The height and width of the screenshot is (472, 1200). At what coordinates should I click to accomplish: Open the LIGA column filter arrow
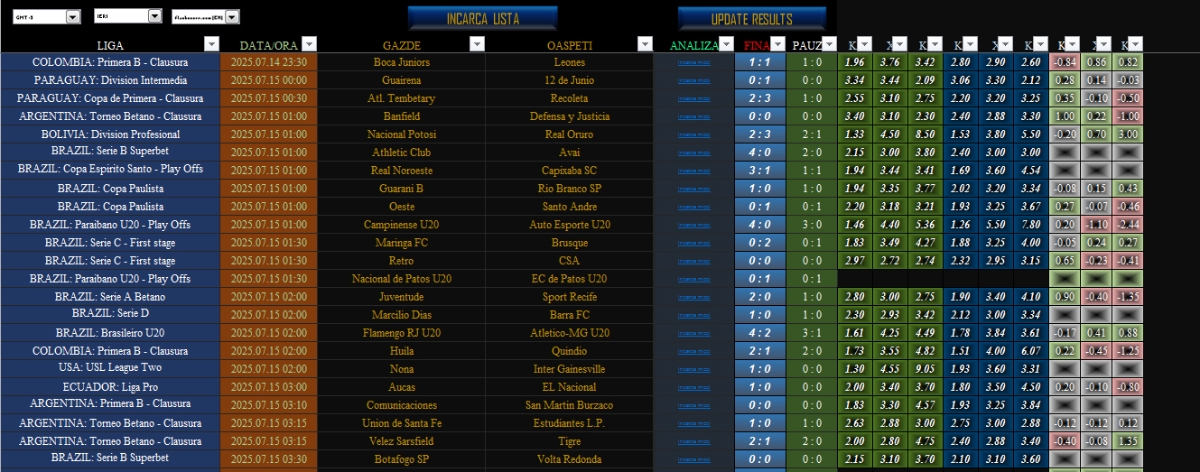pyautogui.click(x=210, y=44)
